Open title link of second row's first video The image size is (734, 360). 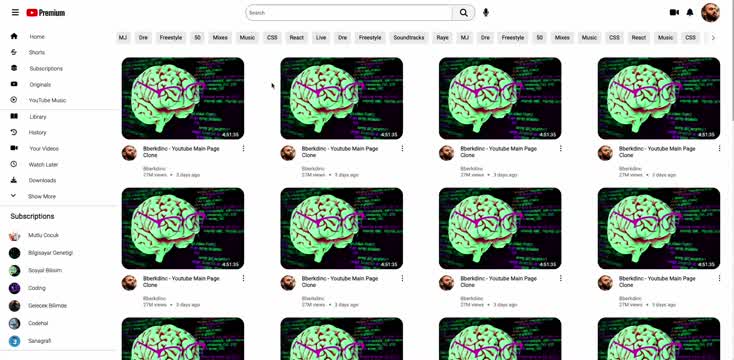pyautogui.click(x=181, y=281)
